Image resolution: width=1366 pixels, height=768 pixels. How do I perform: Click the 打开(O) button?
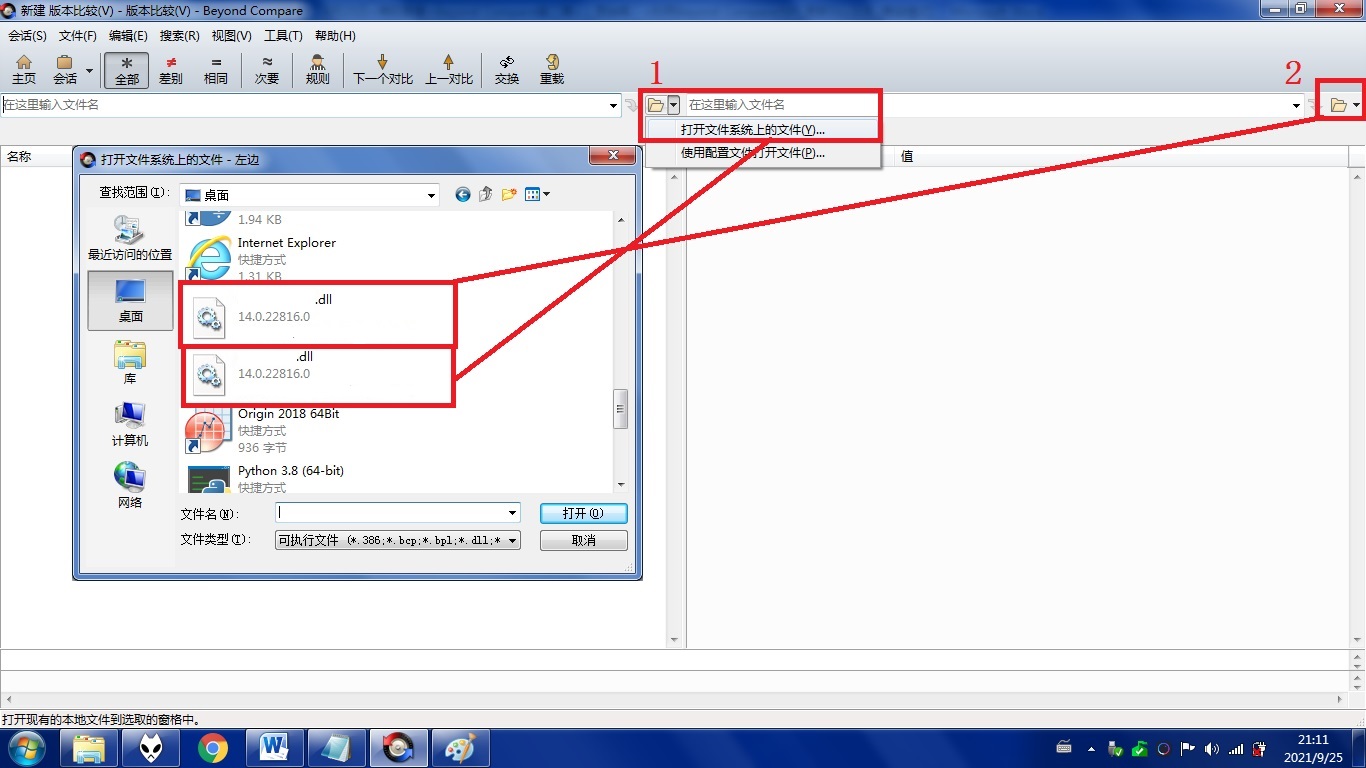pos(584,513)
